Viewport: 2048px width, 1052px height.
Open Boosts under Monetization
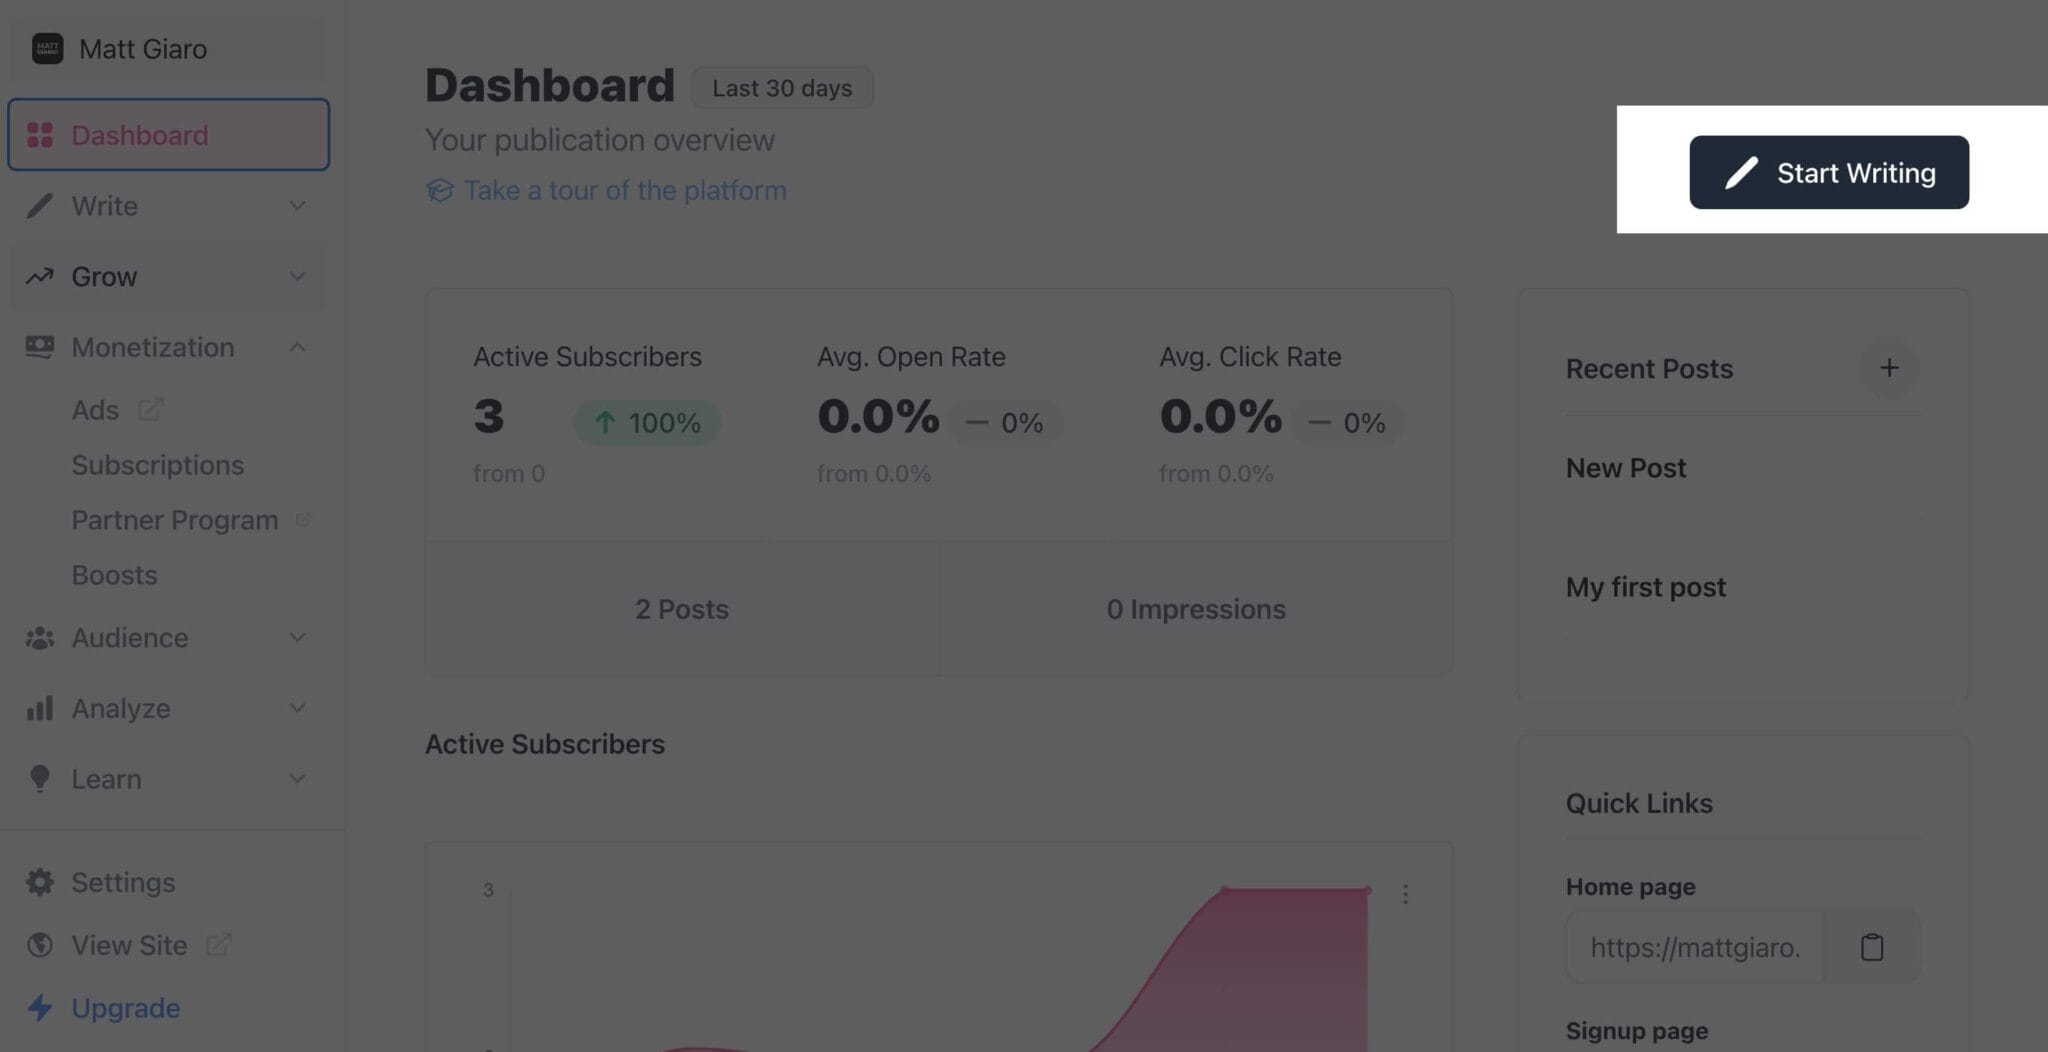pos(114,575)
